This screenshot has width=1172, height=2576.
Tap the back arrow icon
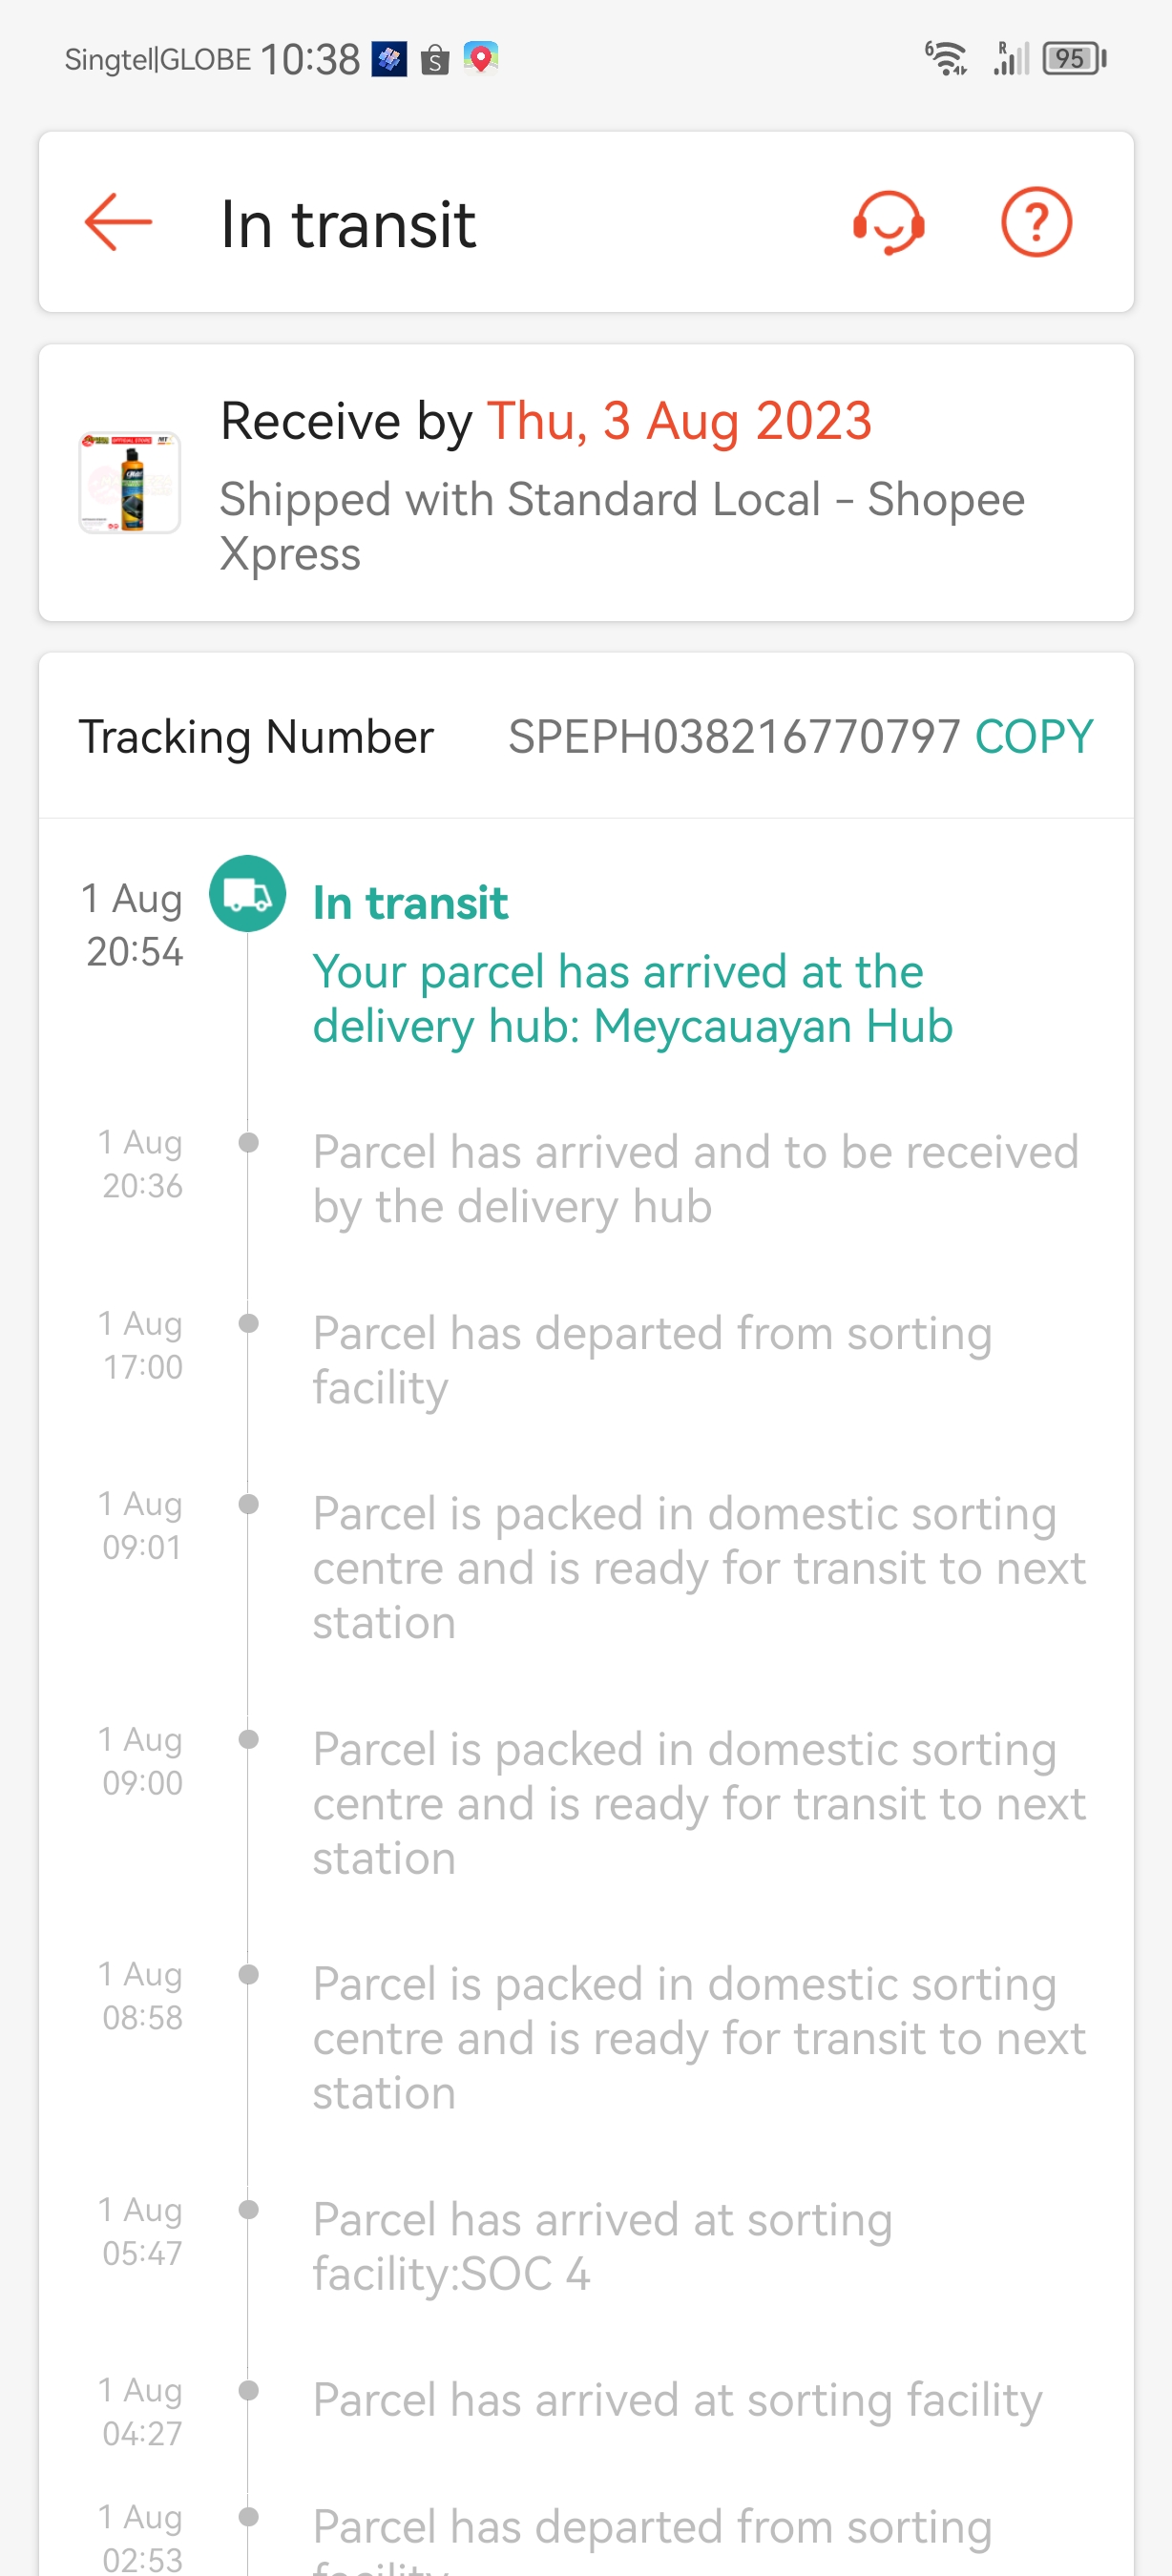pyautogui.click(x=118, y=222)
